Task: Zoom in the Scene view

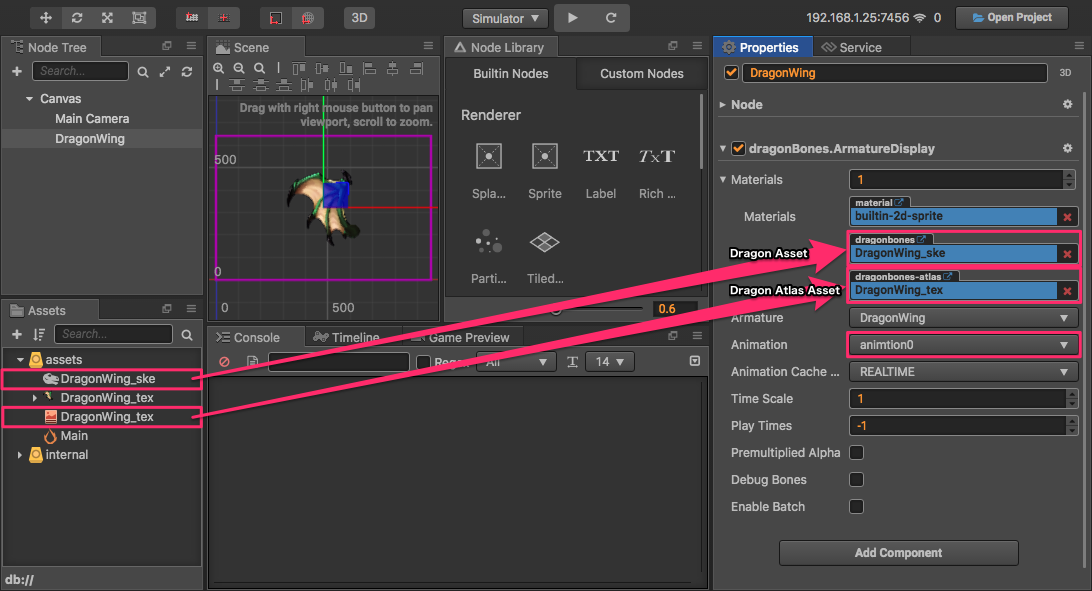Action: click(x=219, y=68)
